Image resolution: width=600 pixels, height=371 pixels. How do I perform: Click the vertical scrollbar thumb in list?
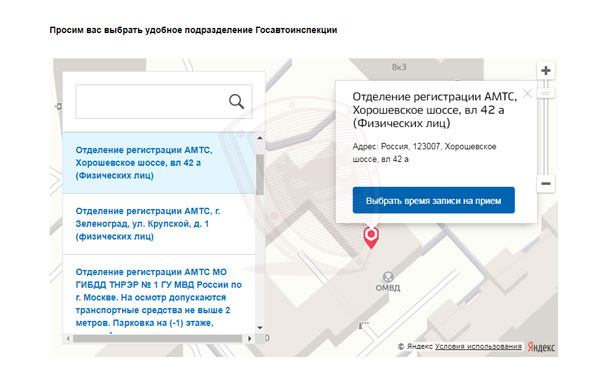(x=260, y=174)
